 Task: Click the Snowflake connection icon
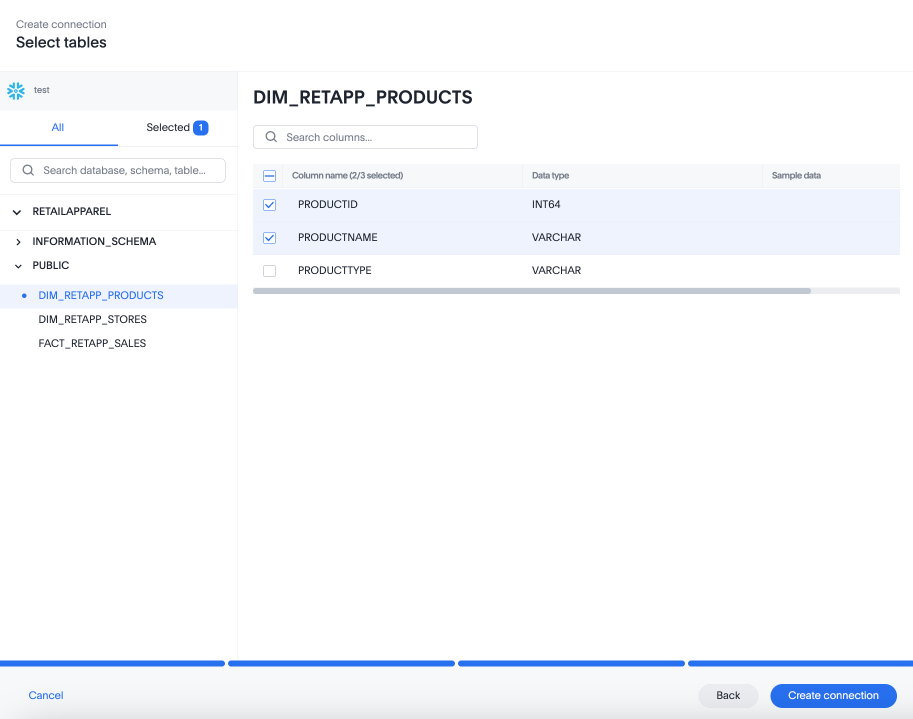tap(15, 91)
